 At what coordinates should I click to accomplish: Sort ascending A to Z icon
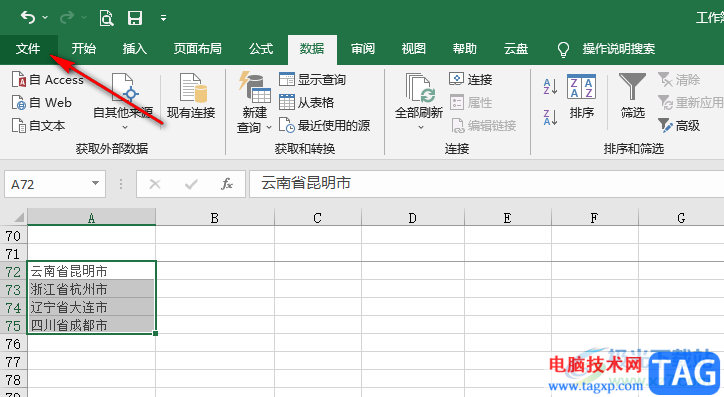(550, 86)
